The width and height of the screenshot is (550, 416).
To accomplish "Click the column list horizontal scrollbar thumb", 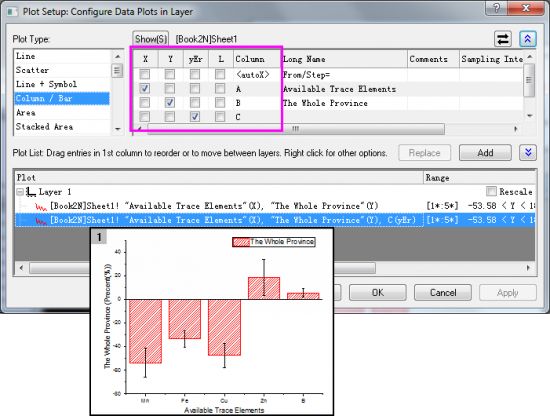I will click(x=296, y=129).
